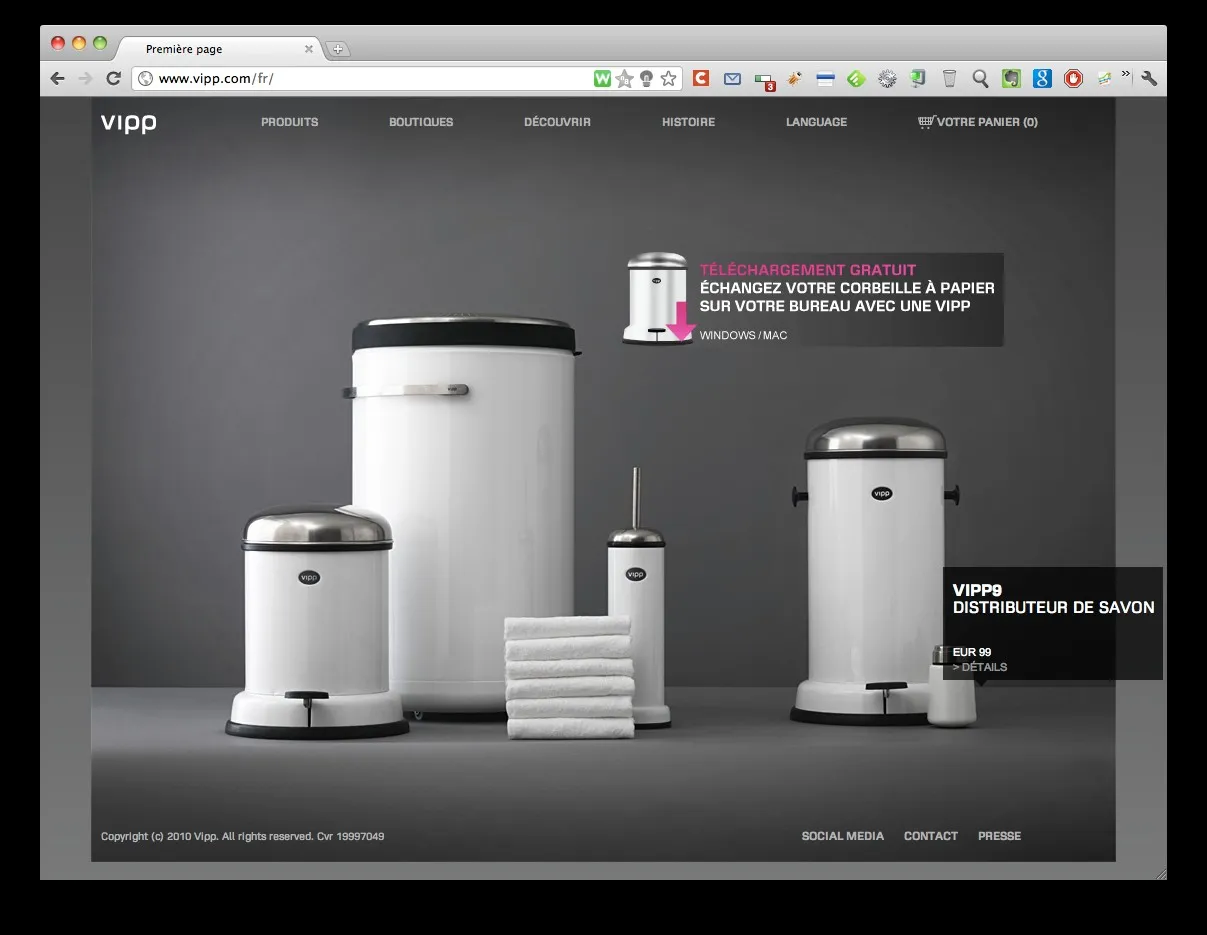The height and width of the screenshot is (935, 1207).
Task: Open the mail envelope extension
Action: point(733,78)
